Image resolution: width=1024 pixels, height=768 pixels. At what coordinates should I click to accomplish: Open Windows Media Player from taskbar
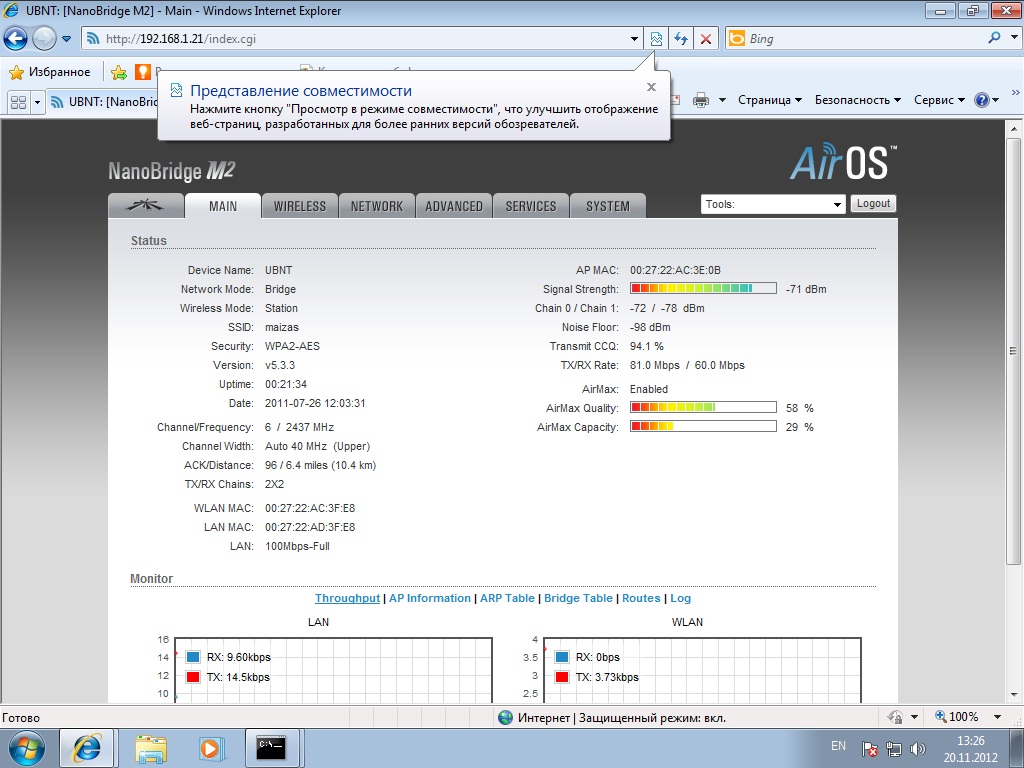tap(210, 748)
